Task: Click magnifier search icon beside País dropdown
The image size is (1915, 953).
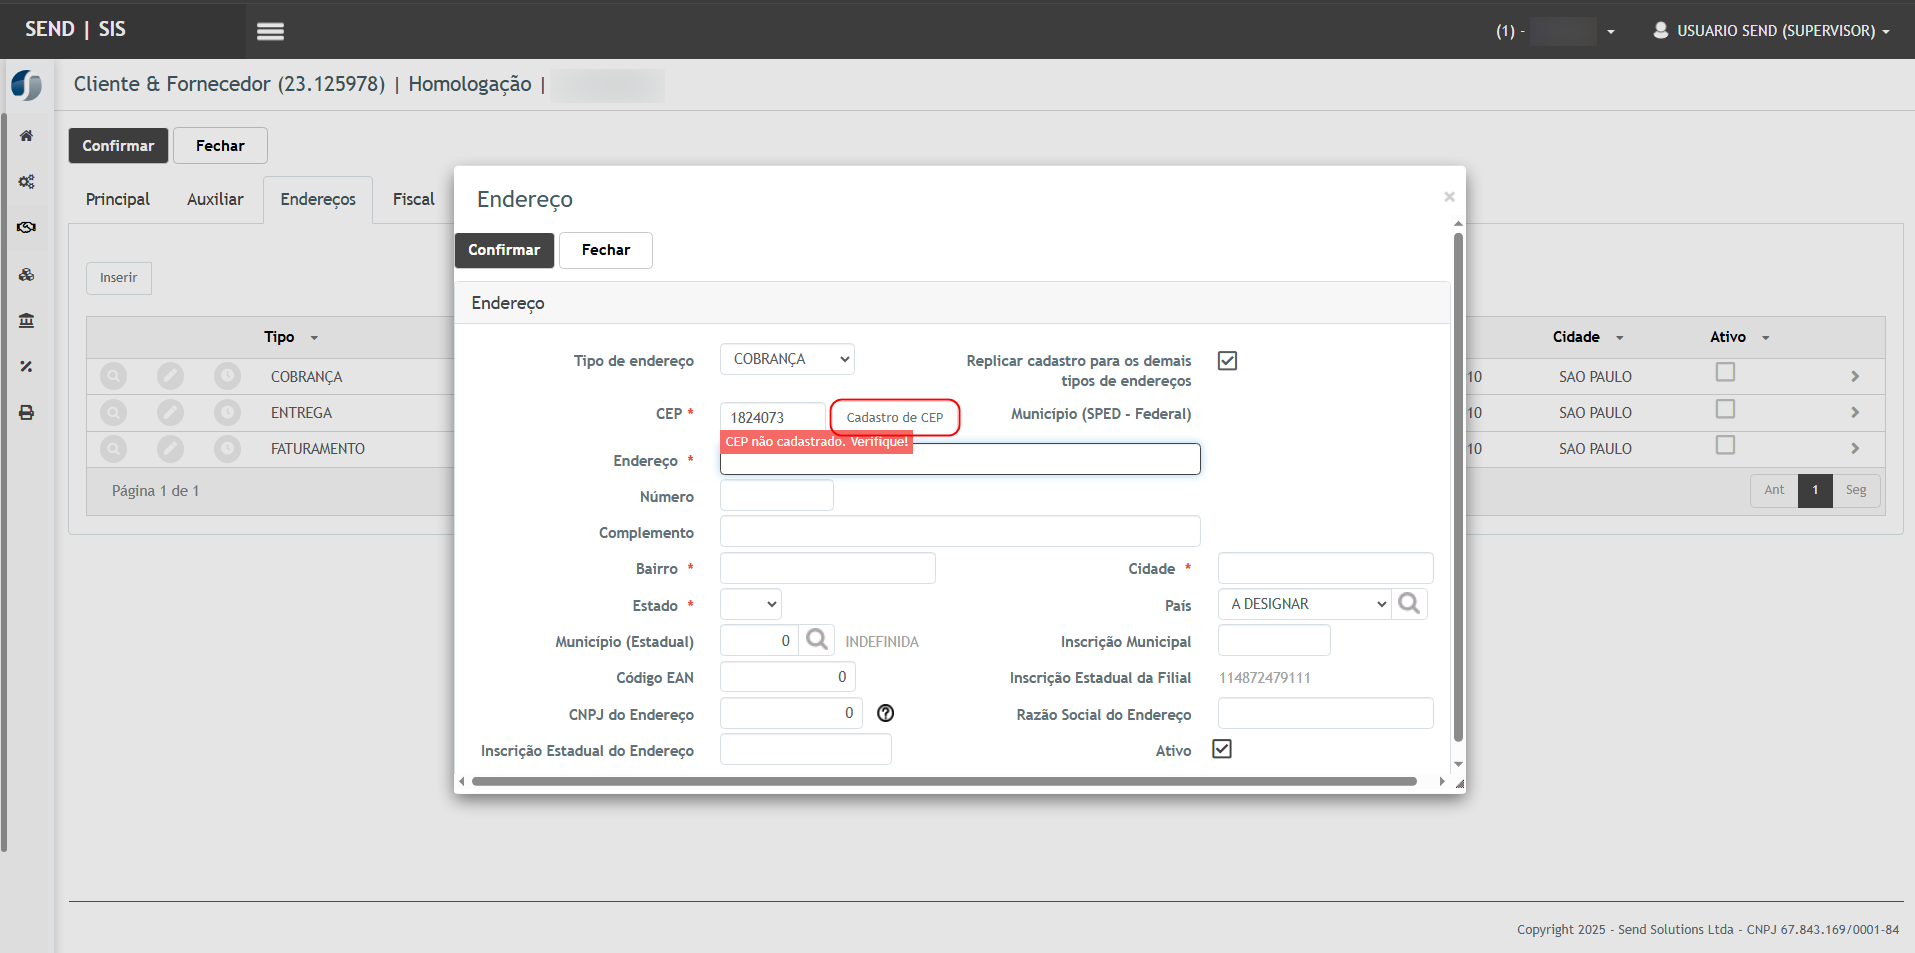Action: click(x=1409, y=604)
